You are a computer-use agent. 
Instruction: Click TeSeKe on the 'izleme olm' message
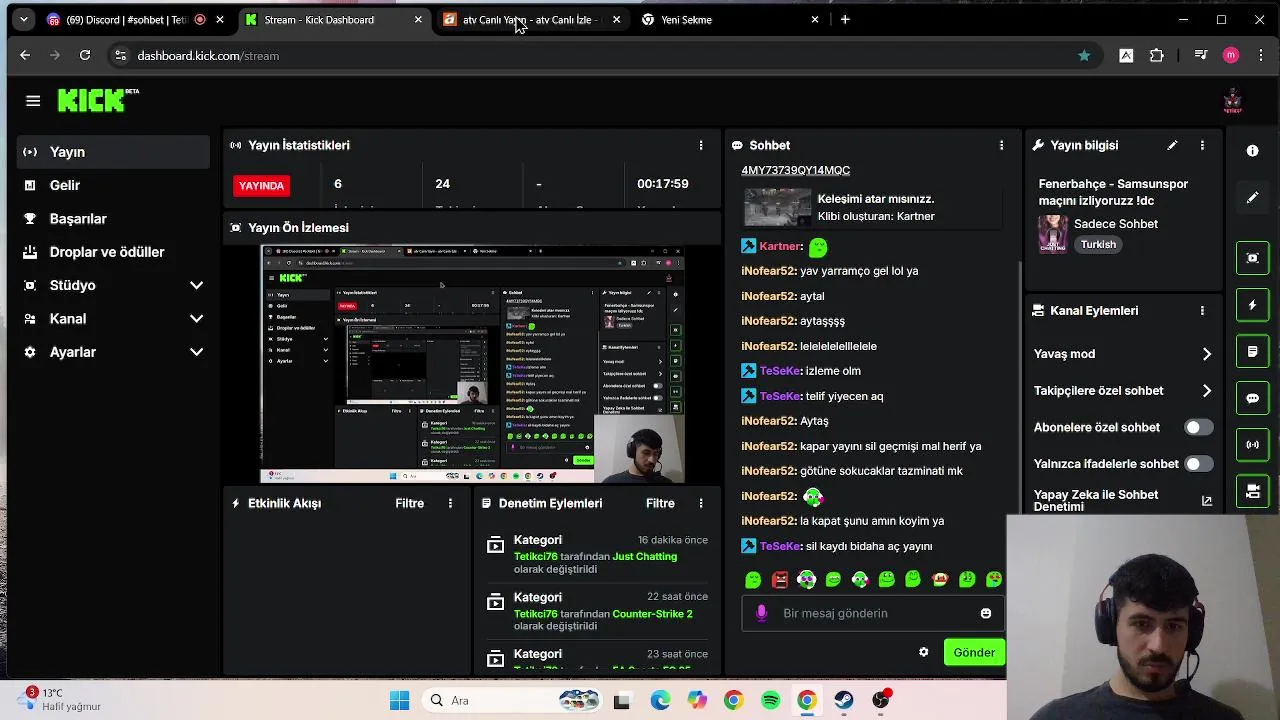point(780,371)
